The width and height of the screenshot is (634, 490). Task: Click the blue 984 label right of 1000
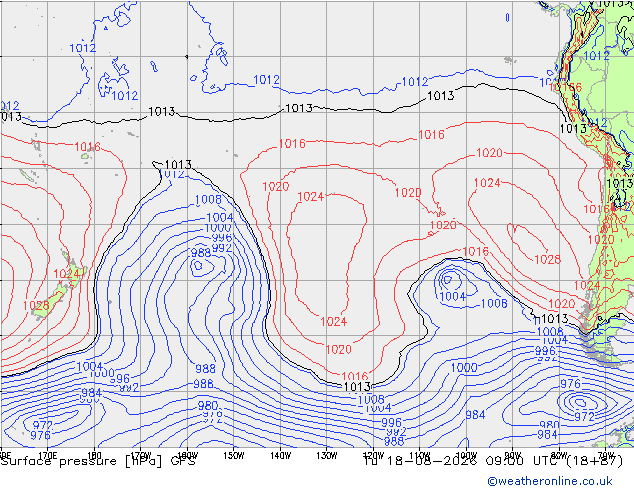click(475, 414)
